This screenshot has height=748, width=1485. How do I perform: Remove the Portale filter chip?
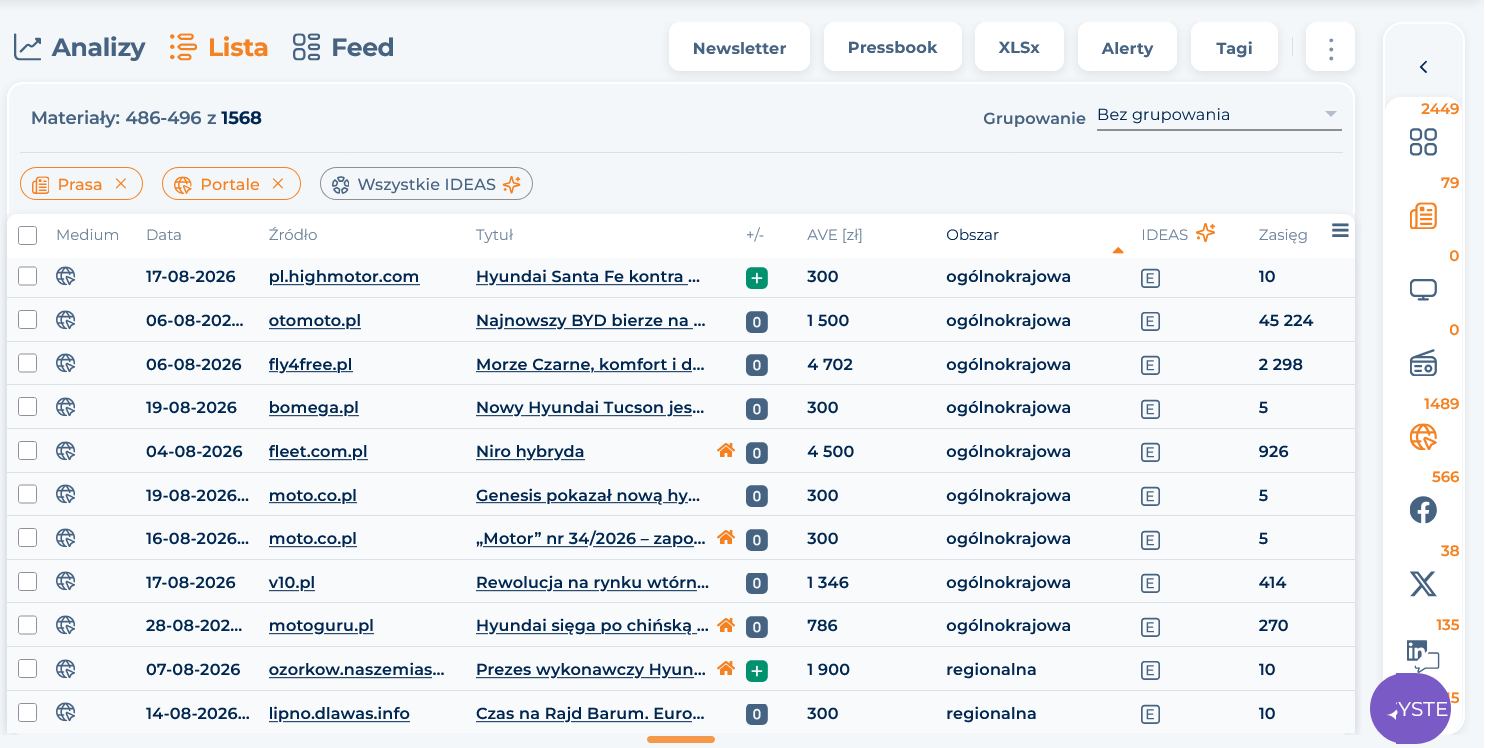(x=278, y=184)
